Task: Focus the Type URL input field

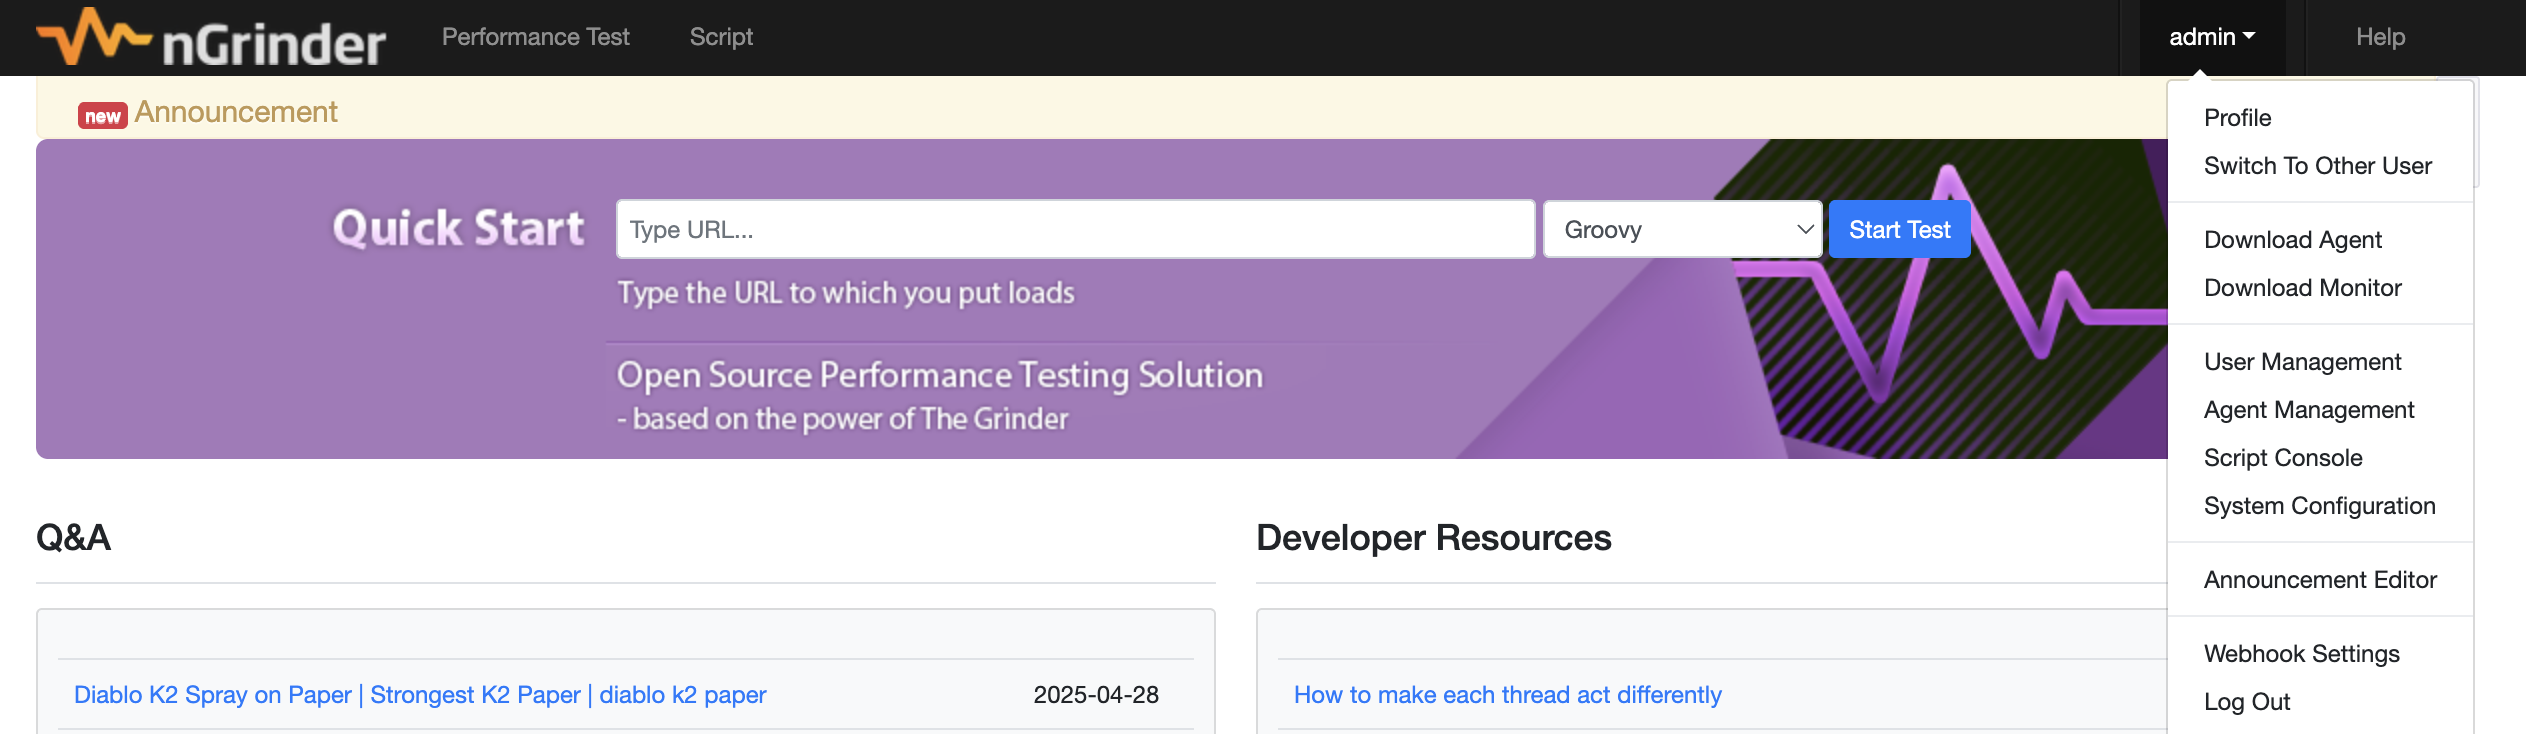Action: tap(1075, 229)
